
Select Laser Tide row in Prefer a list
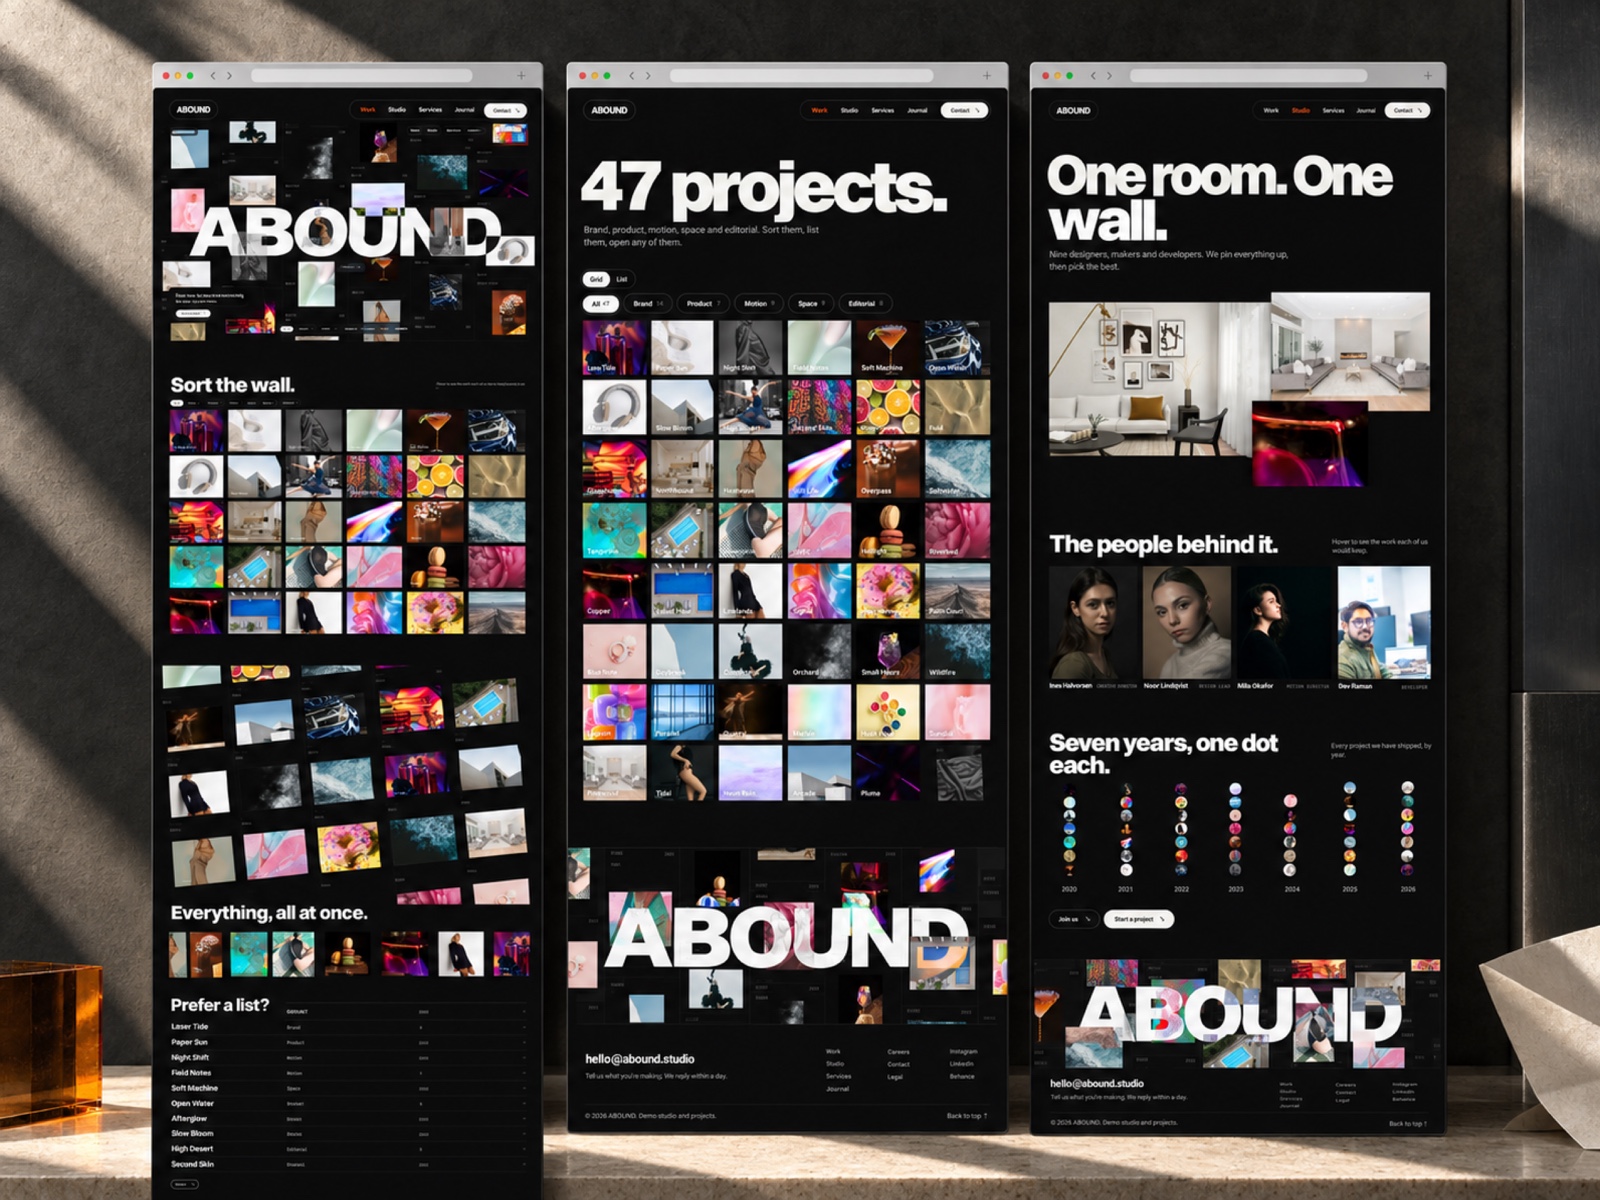coord(347,1027)
